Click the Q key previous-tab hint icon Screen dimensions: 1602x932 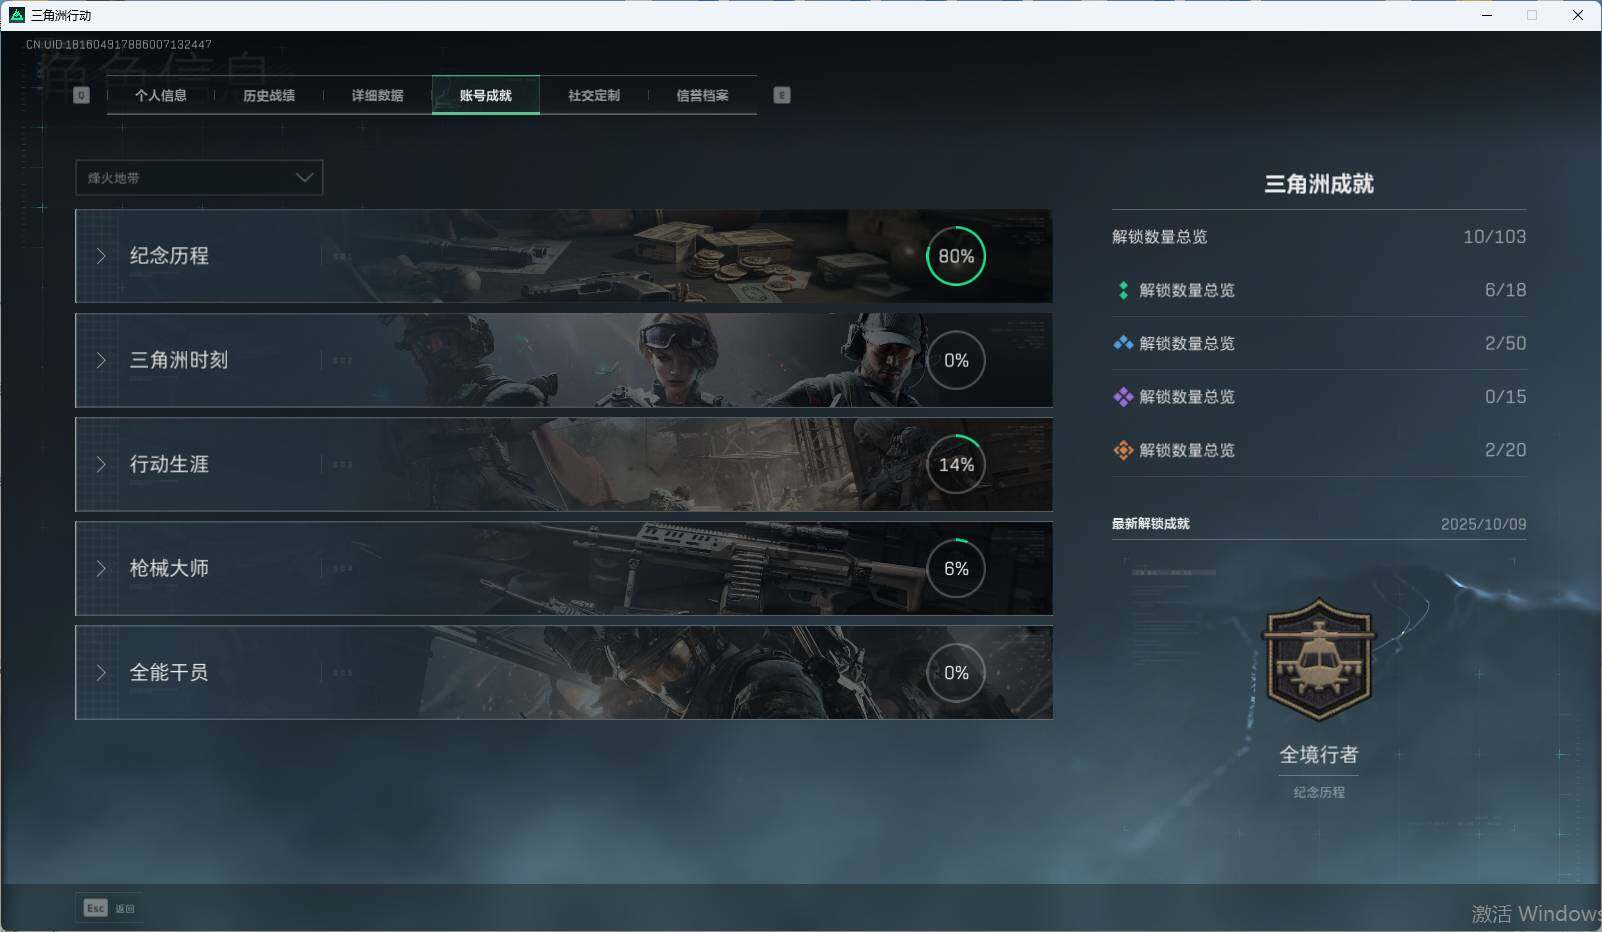pyautogui.click(x=82, y=95)
